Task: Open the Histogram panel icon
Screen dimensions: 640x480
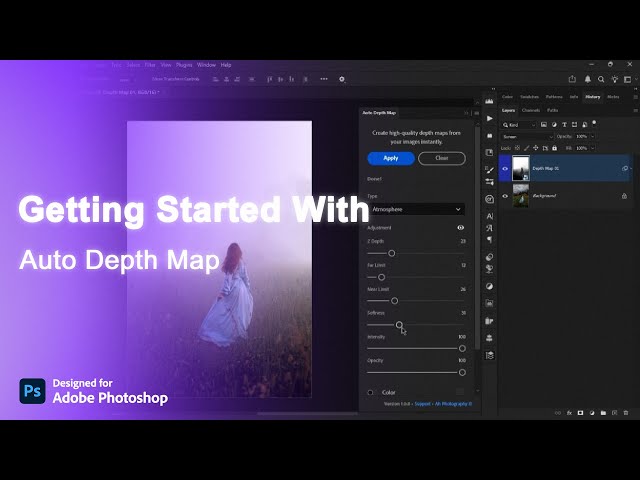Action: tap(489, 101)
